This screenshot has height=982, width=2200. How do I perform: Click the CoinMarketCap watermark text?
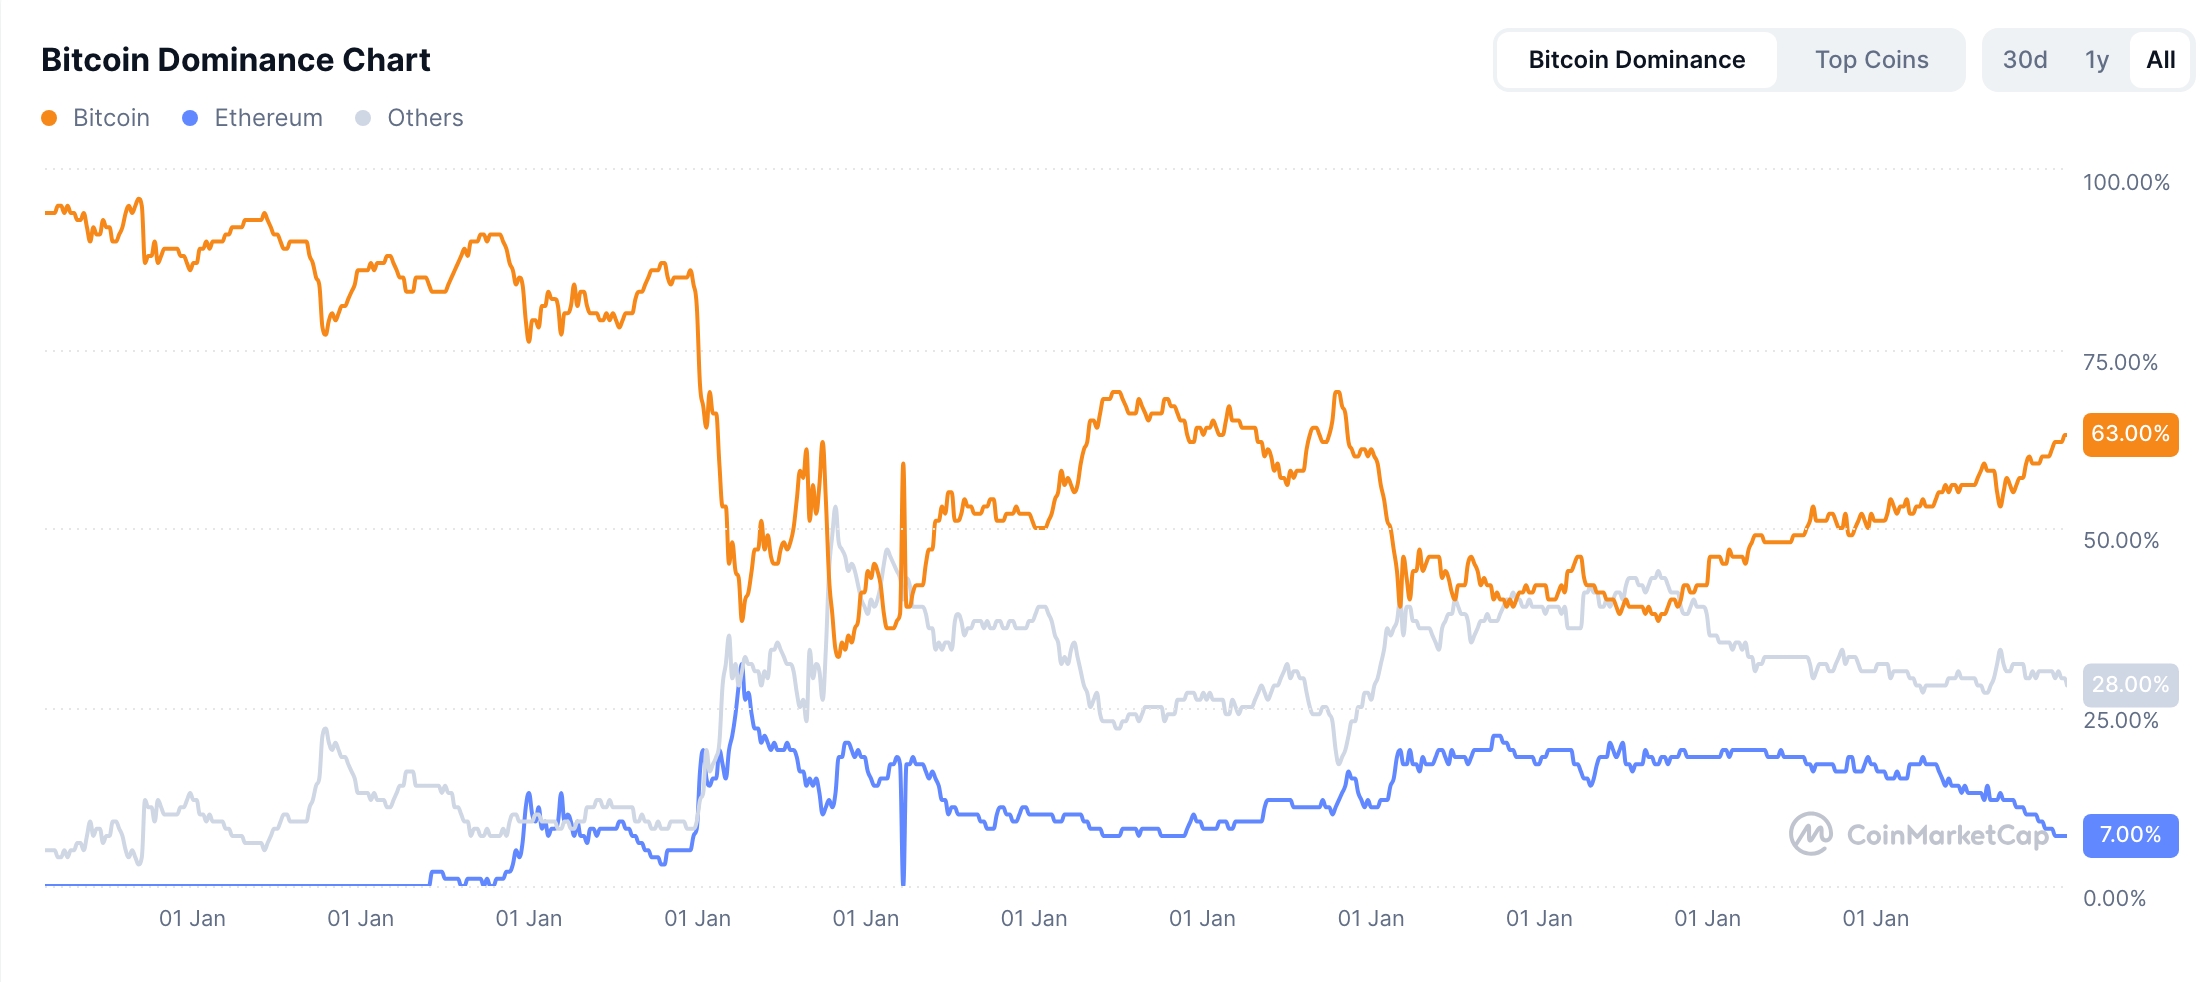(x=1948, y=835)
